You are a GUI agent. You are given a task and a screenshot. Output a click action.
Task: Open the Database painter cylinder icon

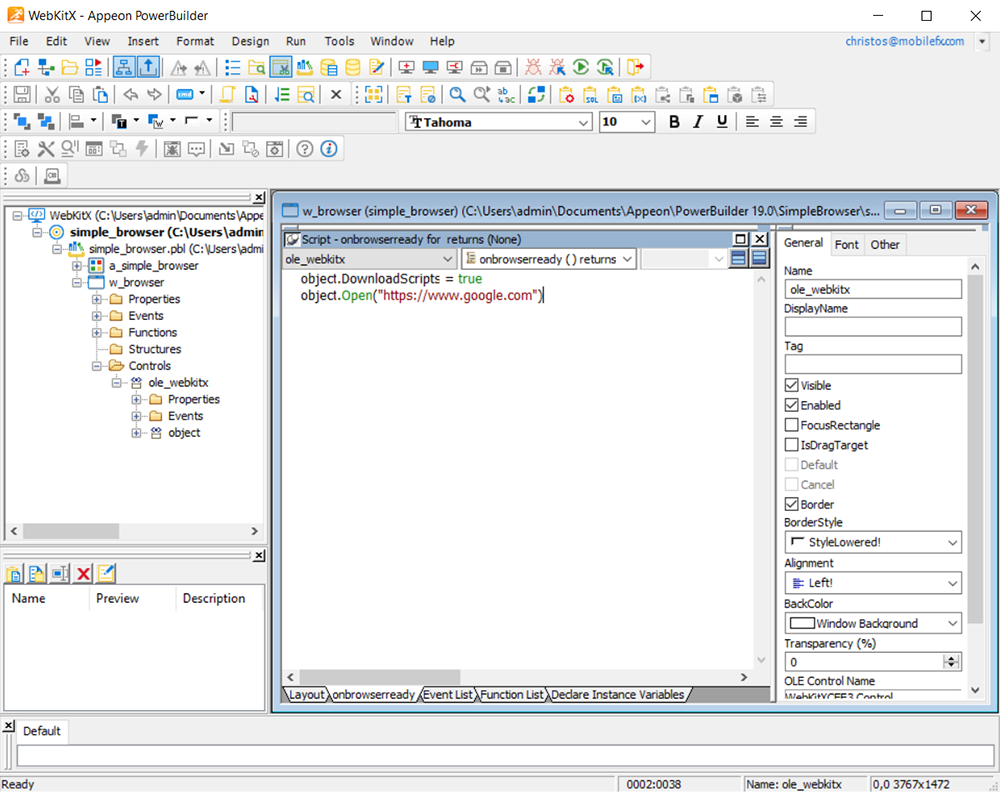353,67
